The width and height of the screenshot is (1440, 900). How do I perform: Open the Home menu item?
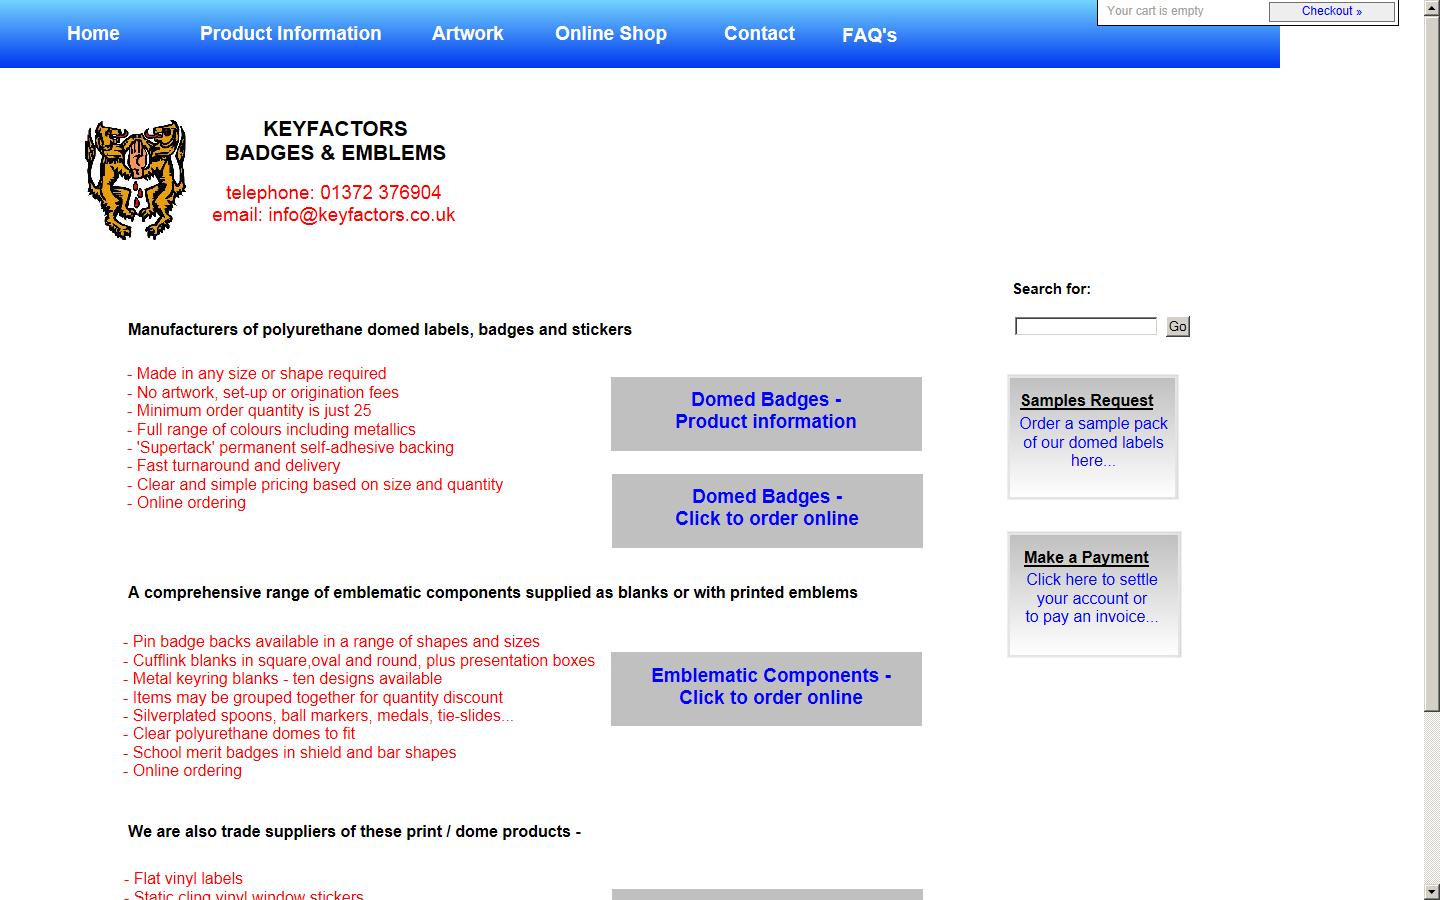pyautogui.click(x=92, y=33)
